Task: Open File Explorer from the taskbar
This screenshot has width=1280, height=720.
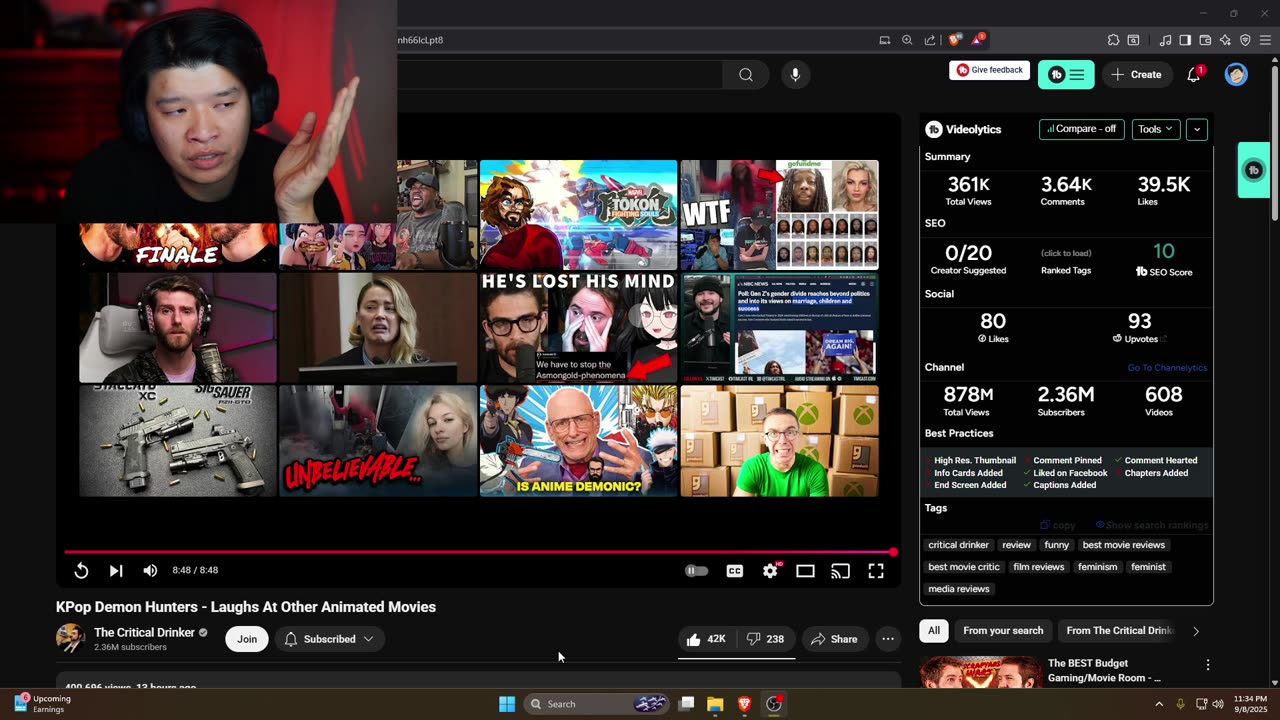Action: 715,704
